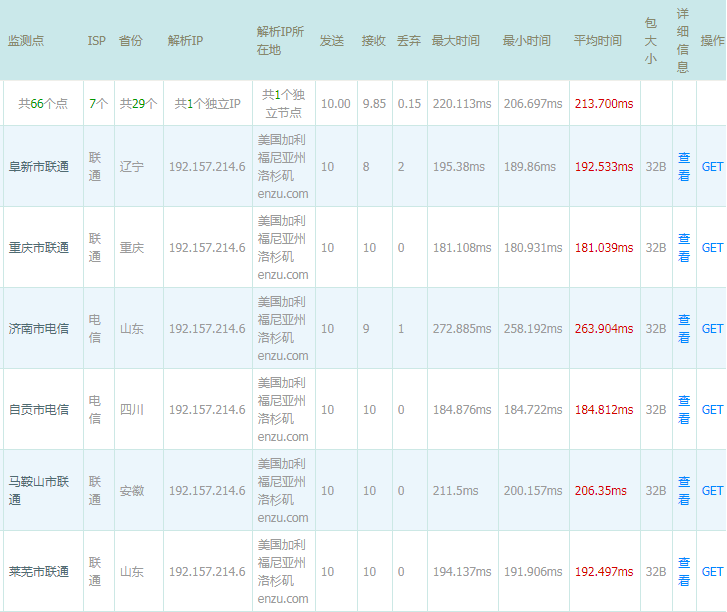This screenshot has width=727, height=612.
Task: Click the ISP column header
Action: pos(96,41)
